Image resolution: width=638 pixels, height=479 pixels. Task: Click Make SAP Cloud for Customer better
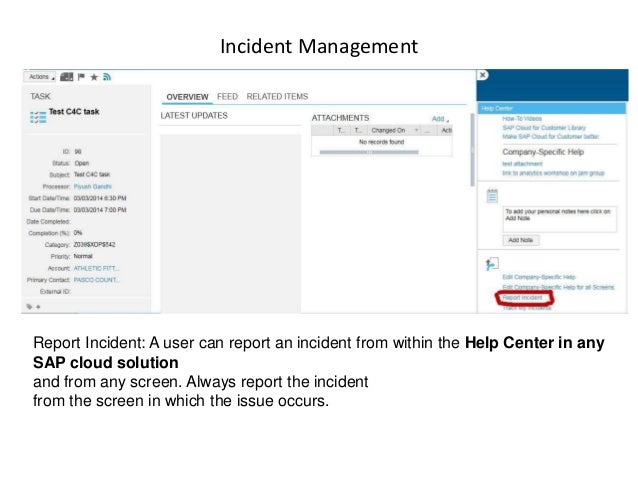(551, 136)
